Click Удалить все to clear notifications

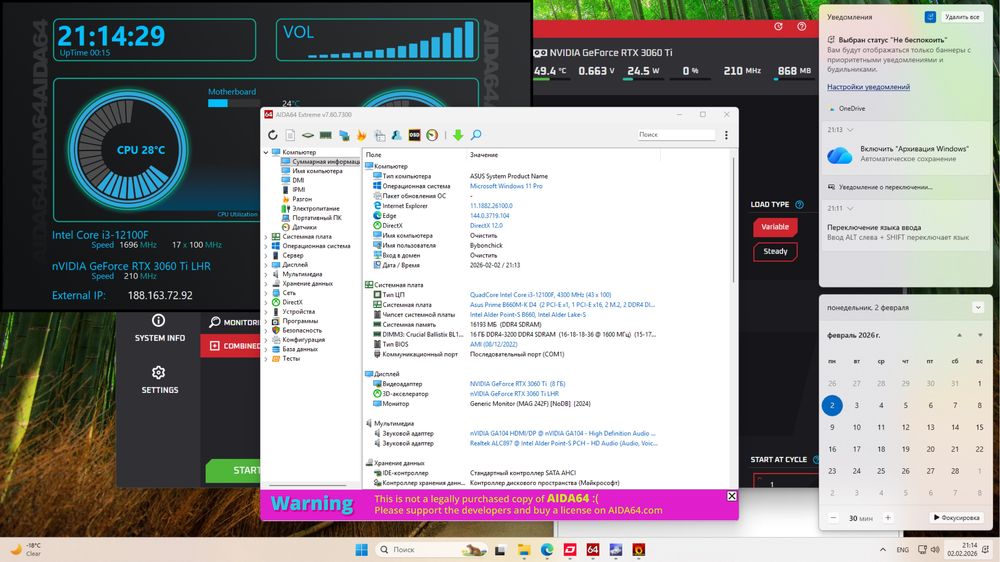pos(962,17)
